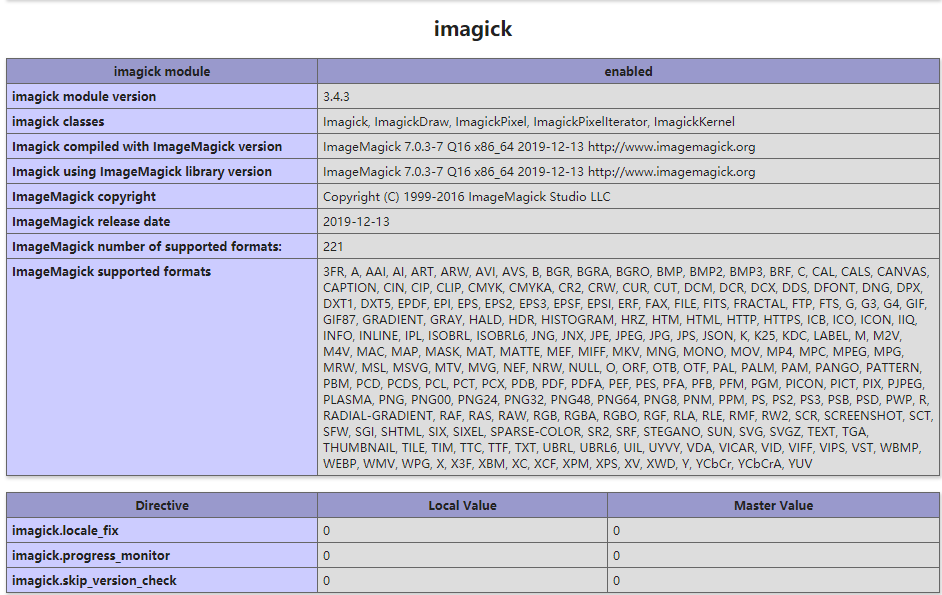
Task: Select "Imagick using ImageMagick library version" label
Action: click(142, 172)
